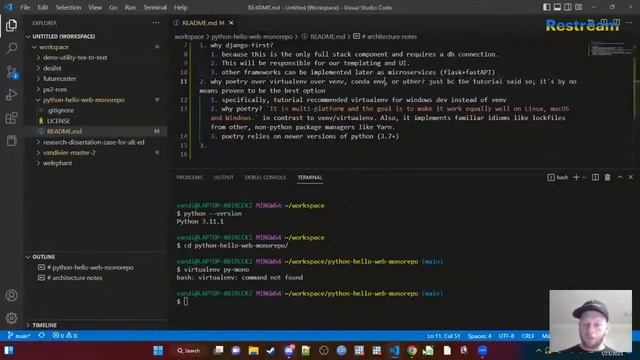Toggle primary side bar layout icon
Screen dimensions: 640x360
point(547,7)
